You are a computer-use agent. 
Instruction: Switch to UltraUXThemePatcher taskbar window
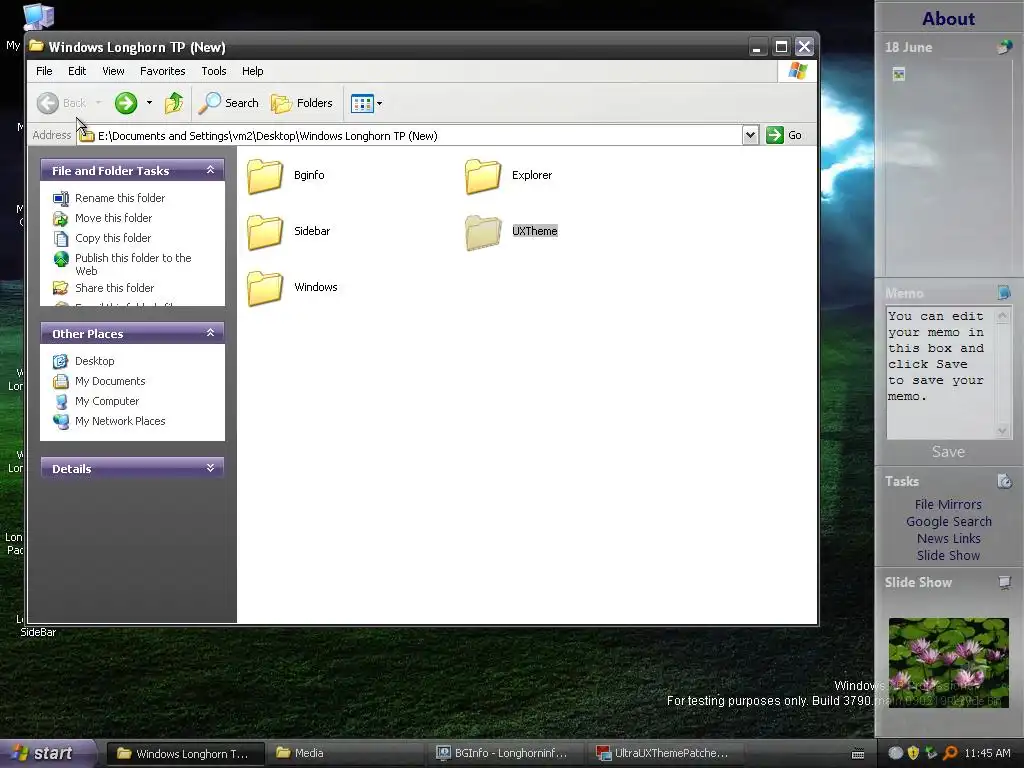pyautogui.click(x=666, y=753)
